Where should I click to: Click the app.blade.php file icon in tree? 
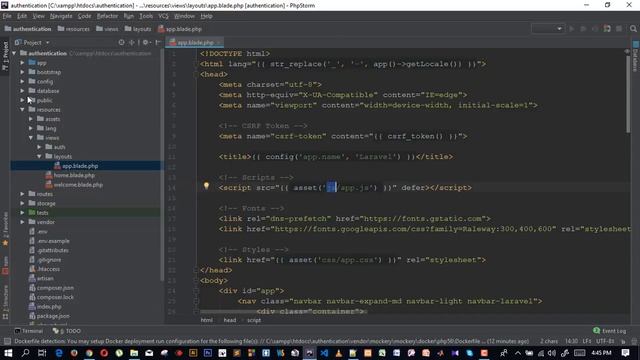pyautogui.click(x=57, y=166)
